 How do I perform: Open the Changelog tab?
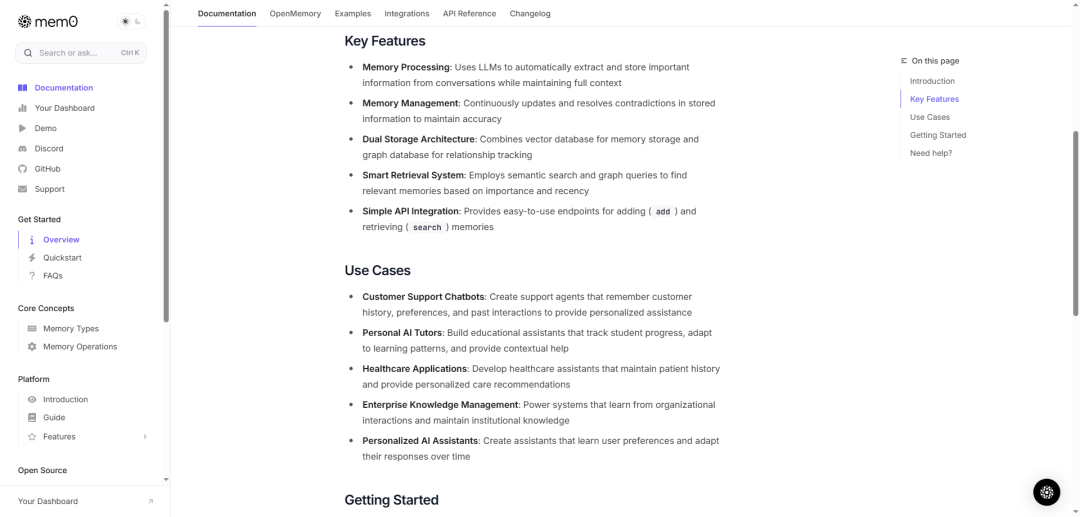pos(530,14)
